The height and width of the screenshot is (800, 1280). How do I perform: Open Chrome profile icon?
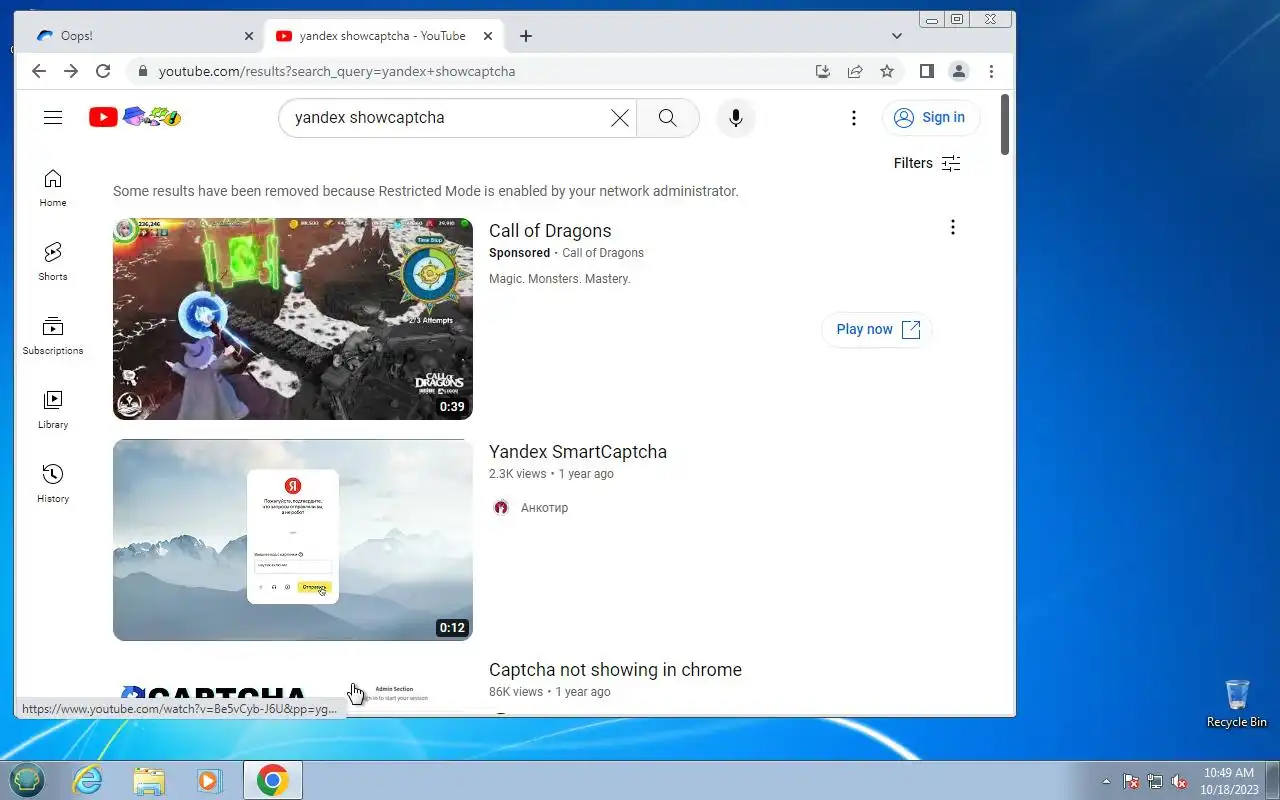coord(959,71)
